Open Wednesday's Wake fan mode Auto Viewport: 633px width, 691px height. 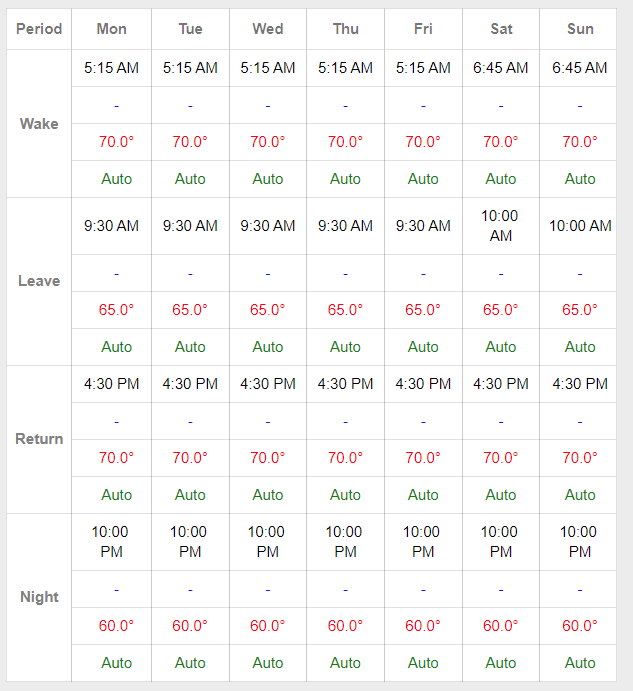coord(268,179)
